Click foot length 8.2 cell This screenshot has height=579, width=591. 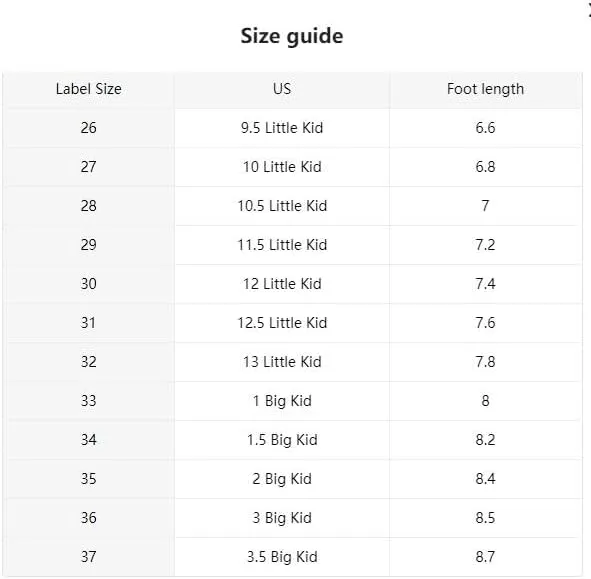coord(485,440)
